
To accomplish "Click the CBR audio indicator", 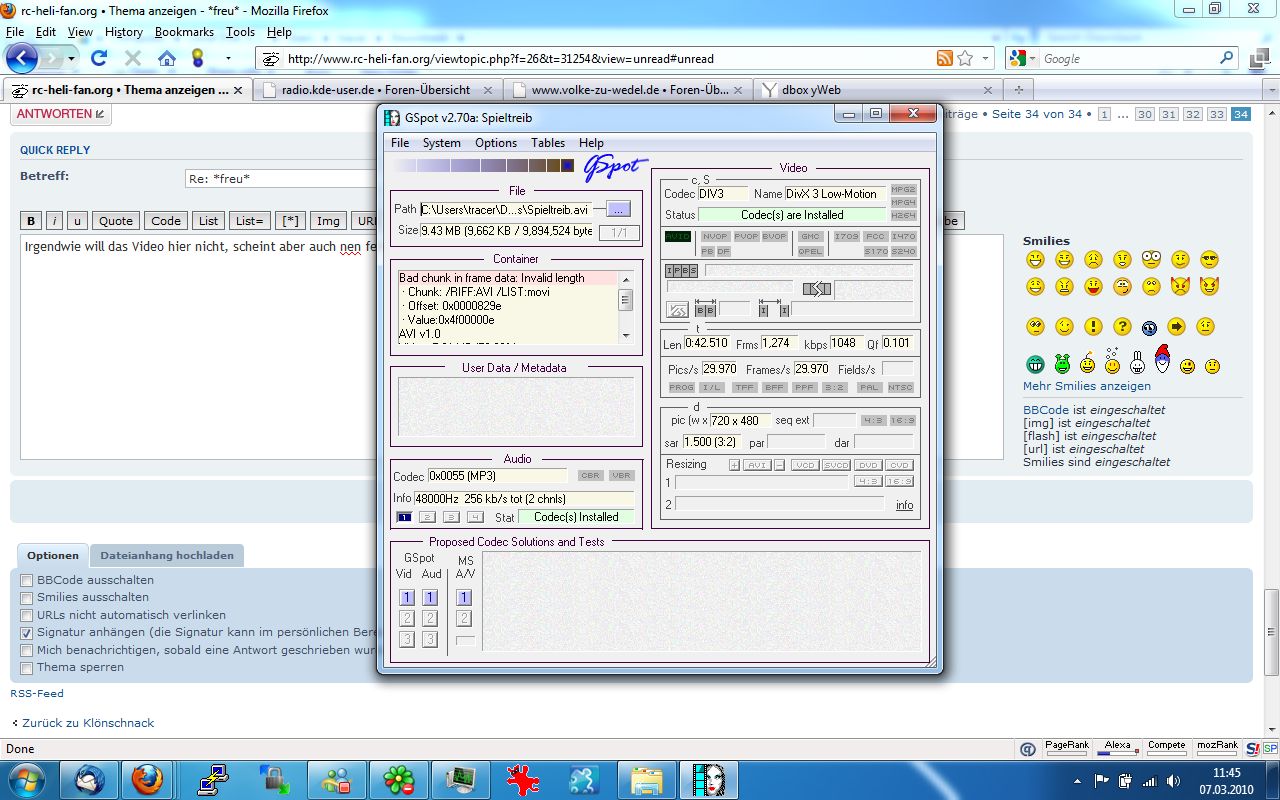I will 590,476.
